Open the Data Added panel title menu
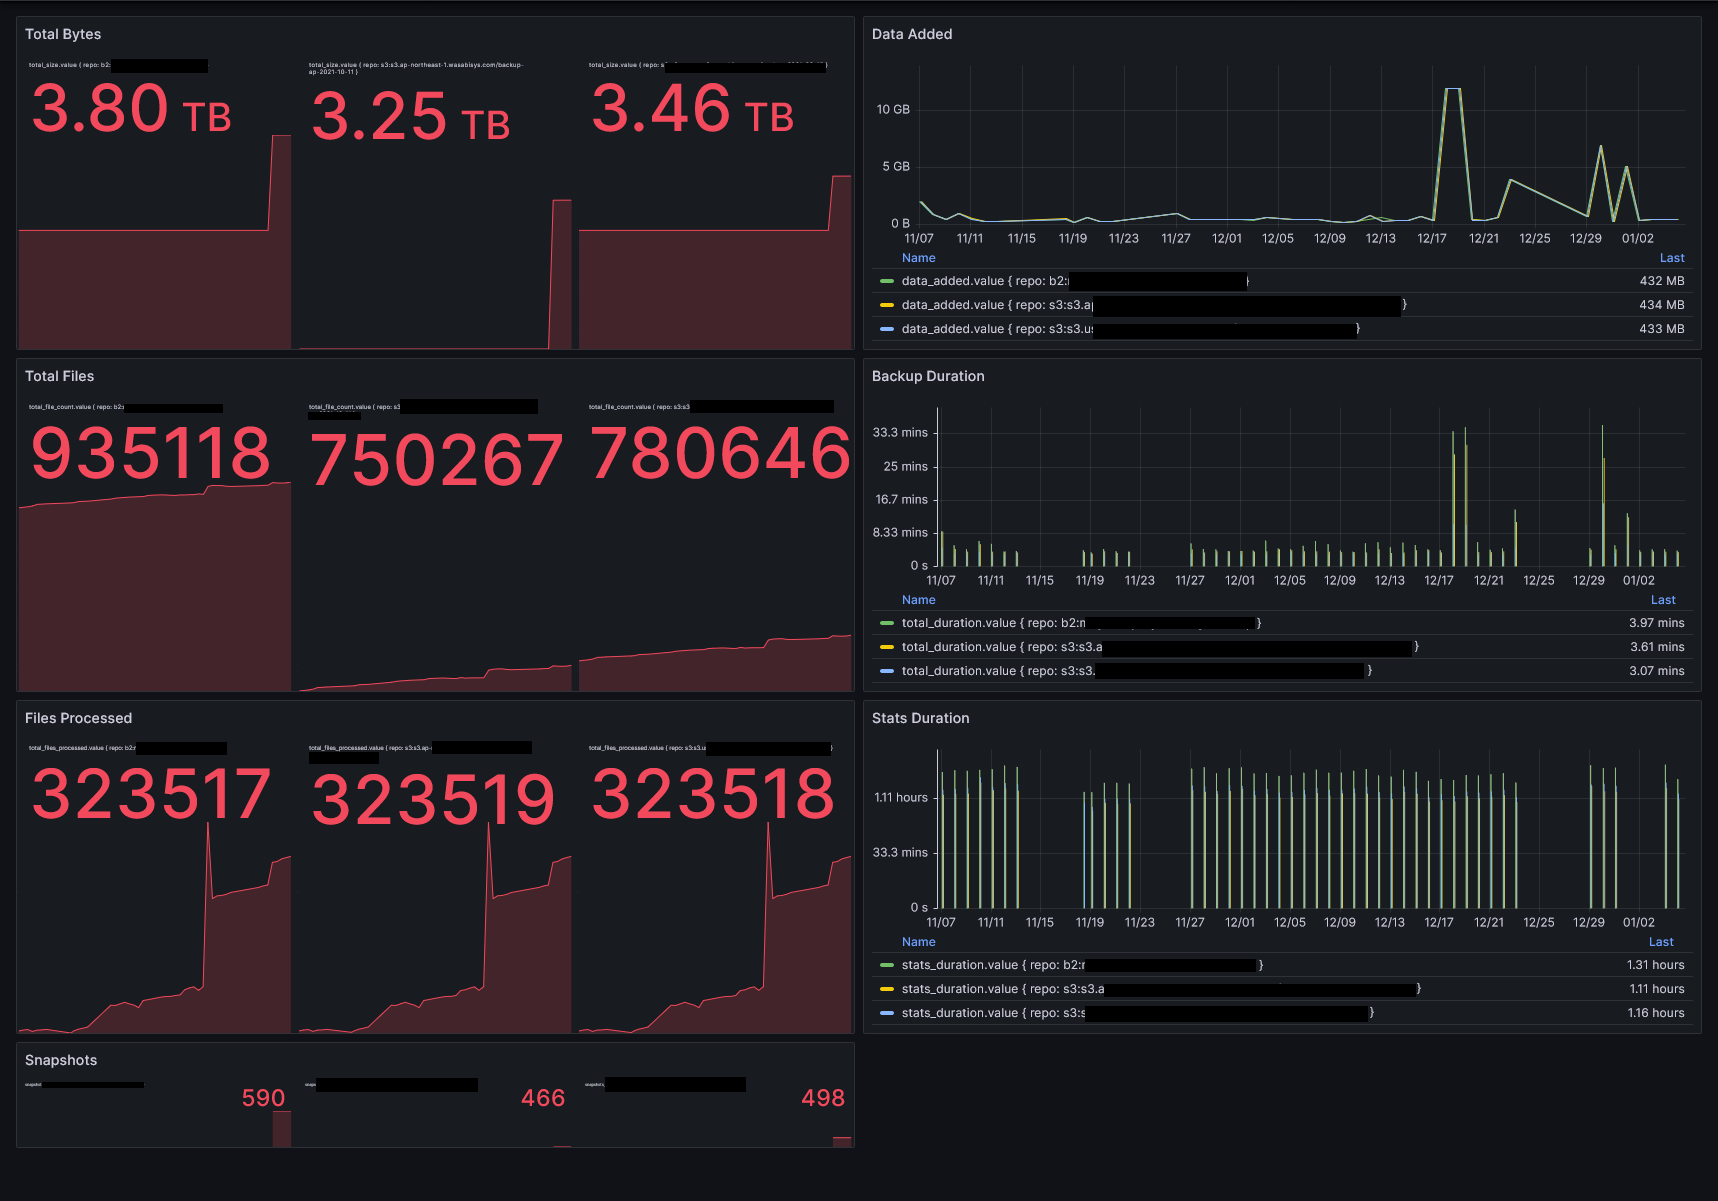 point(912,34)
